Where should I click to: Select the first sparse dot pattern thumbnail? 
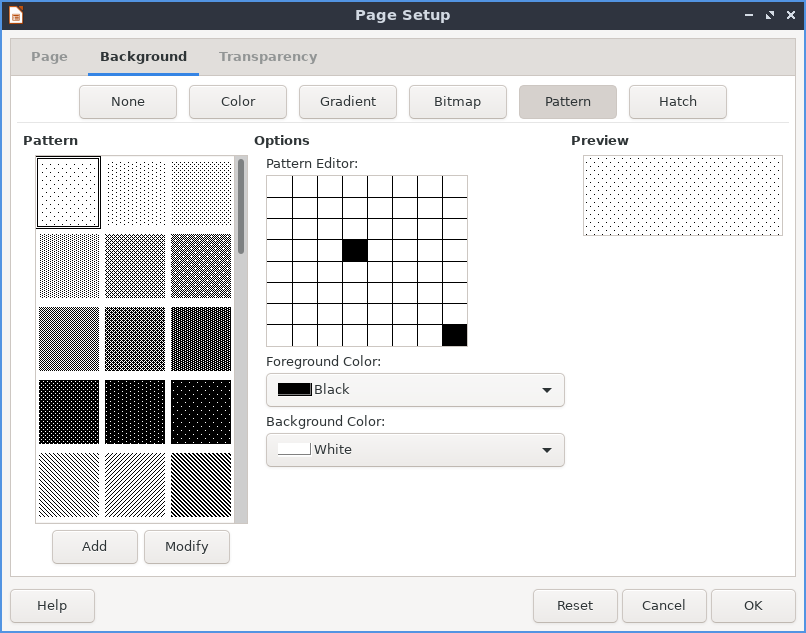pos(68,192)
